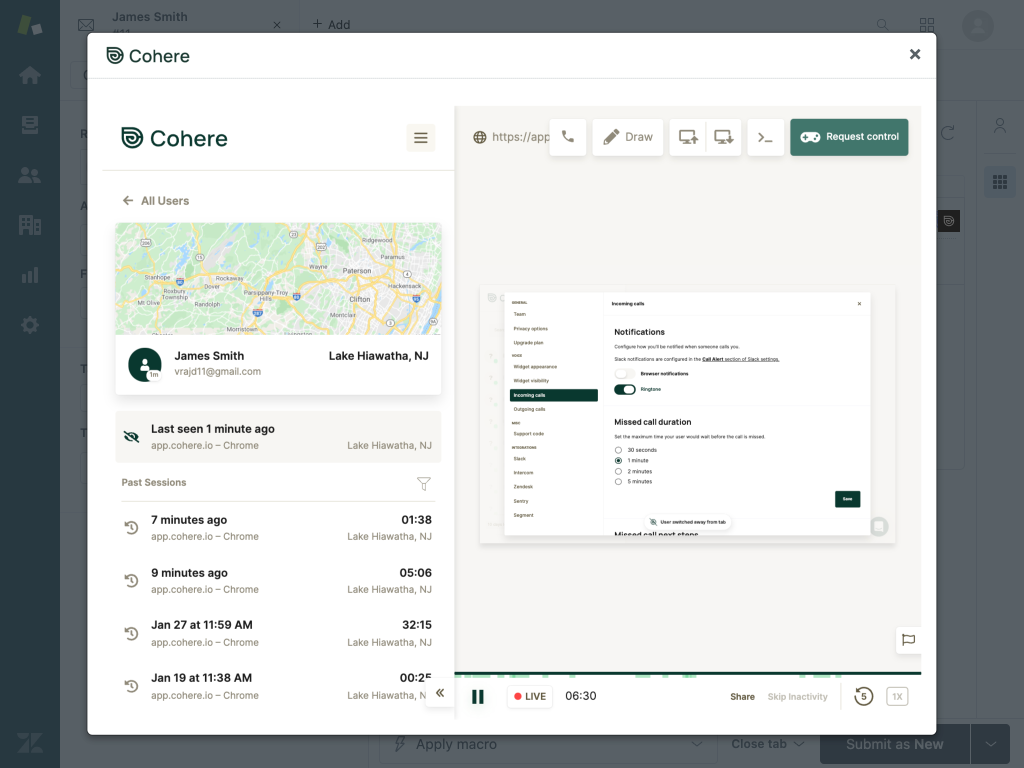This screenshot has height=768, width=1024.
Task: Click the flag icon in the session viewer
Action: [x=909, y=641]
